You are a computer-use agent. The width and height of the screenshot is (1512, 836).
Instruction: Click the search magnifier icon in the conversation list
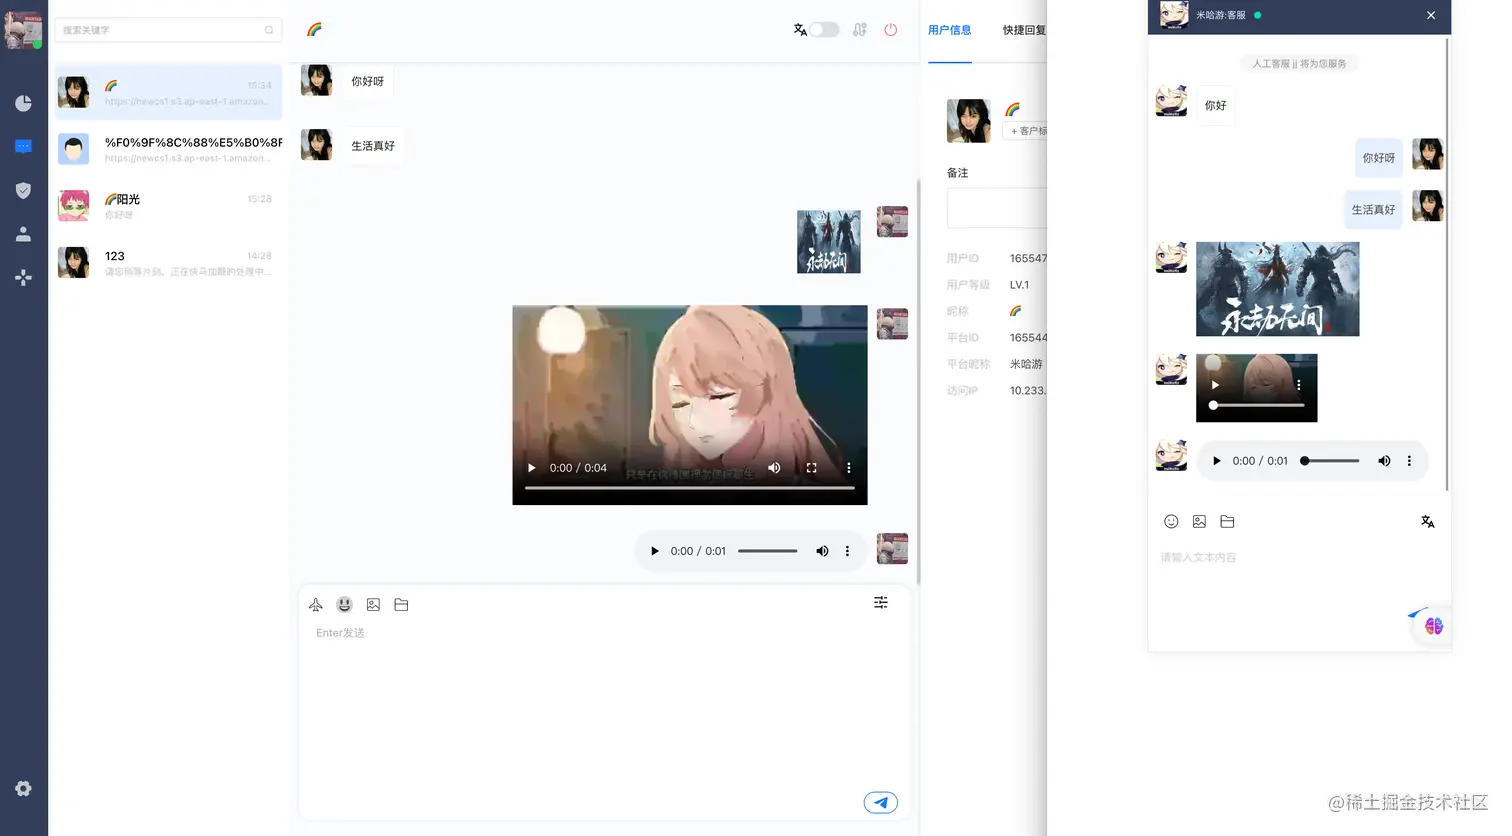click(269, 30)
